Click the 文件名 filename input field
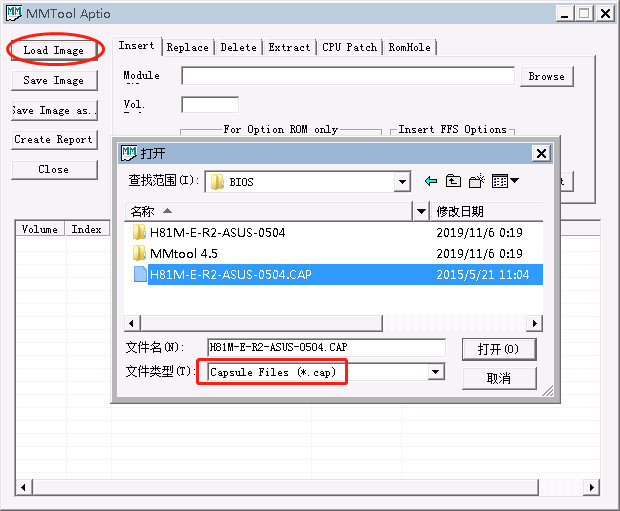 click(x=326, y=347)
